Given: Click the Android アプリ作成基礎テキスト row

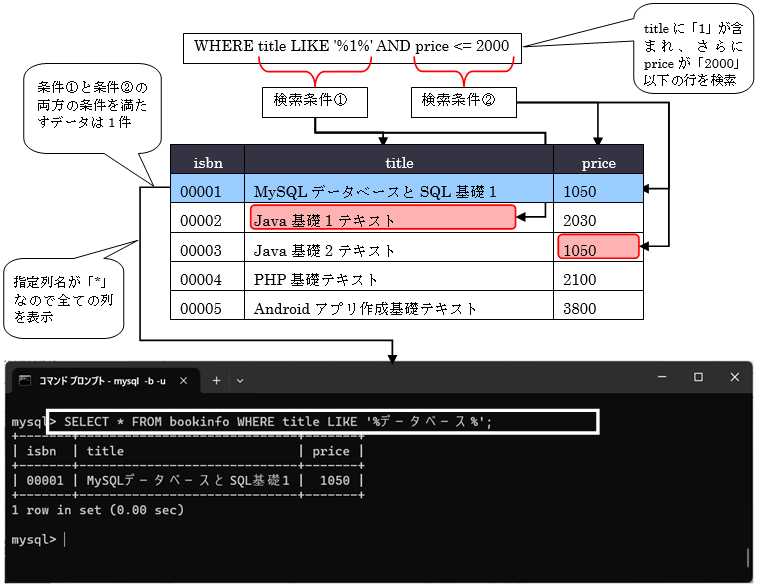Looking at the screenshot, I should pos(406,308).
